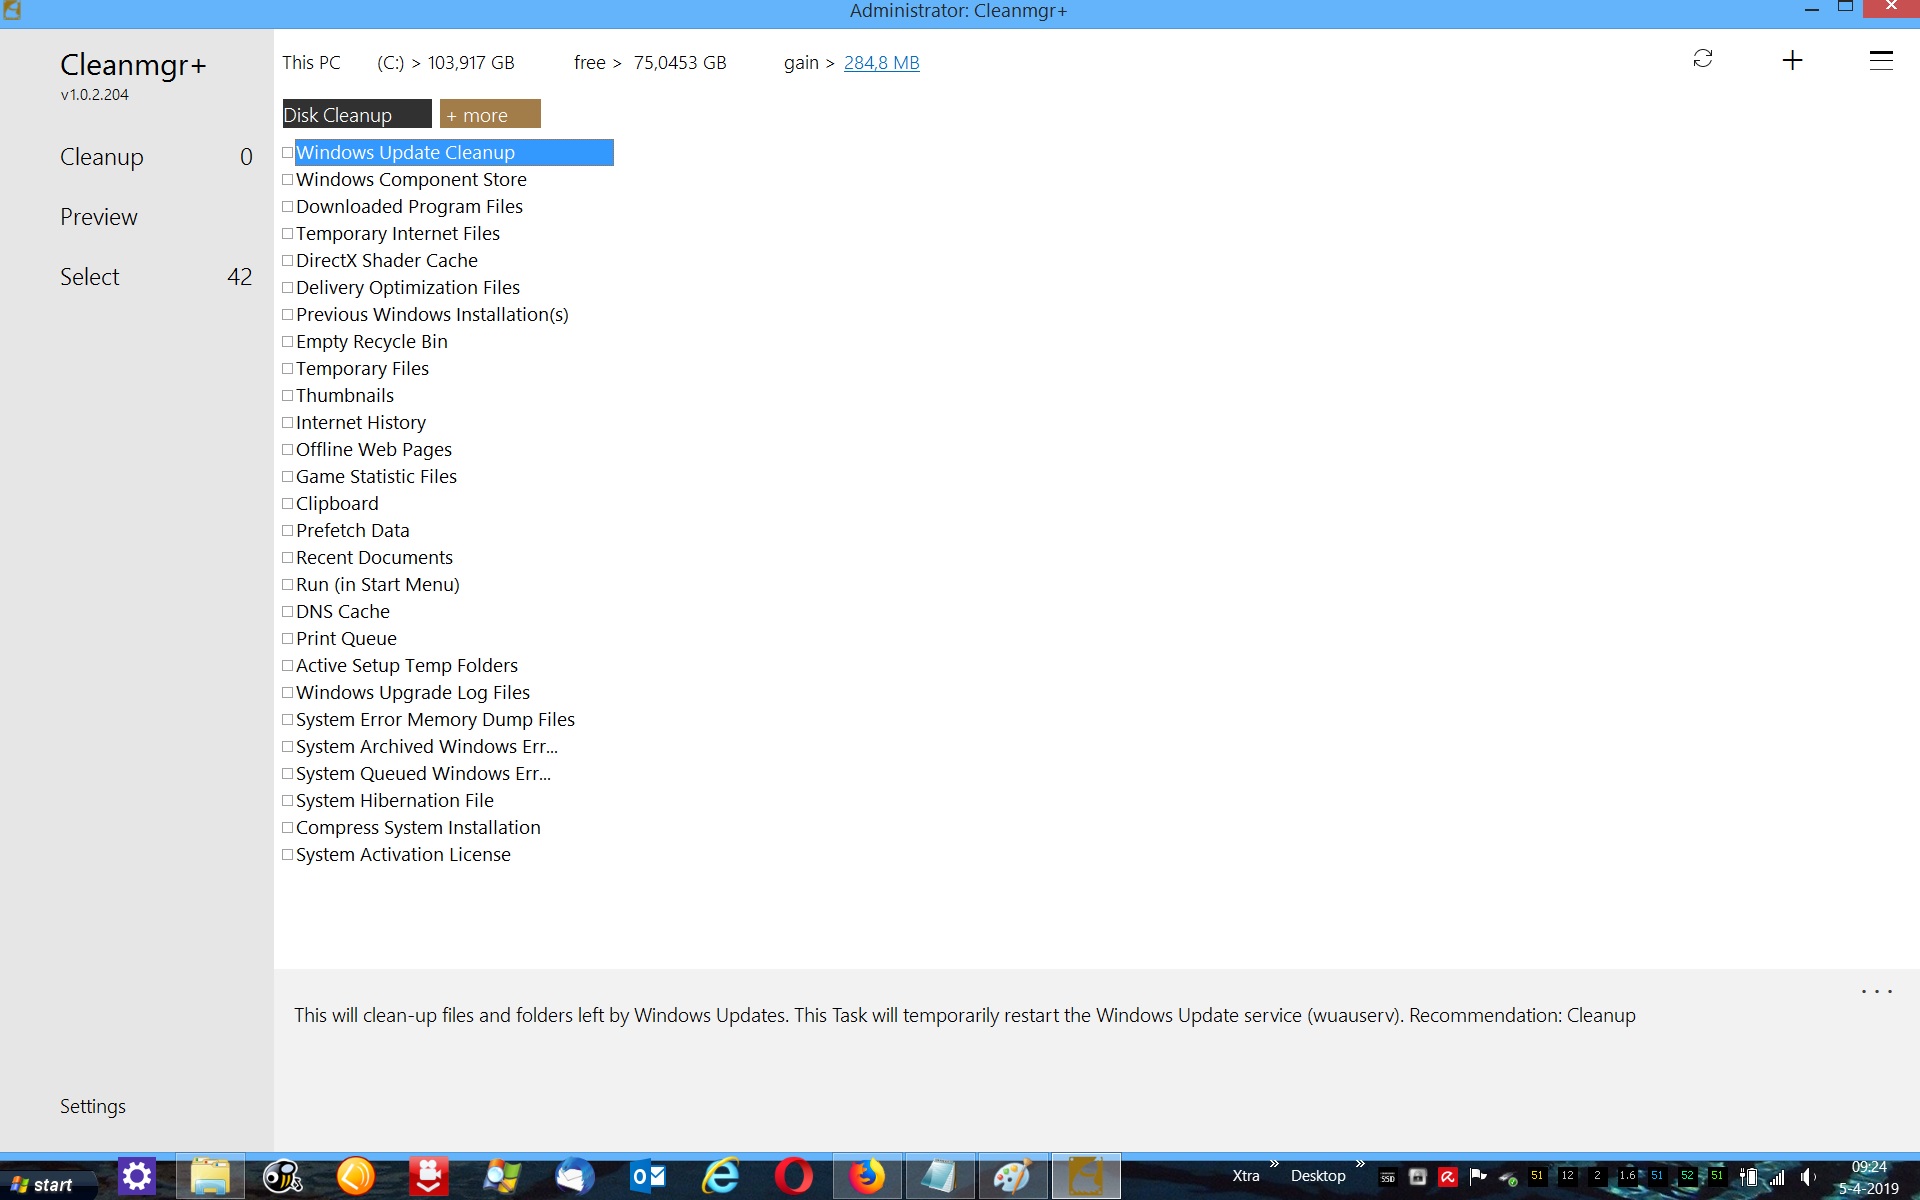Screen dimensions: 1920x1200
Task: Tick the DNS Cache checkbox
Action: click(x=288, y=612)
